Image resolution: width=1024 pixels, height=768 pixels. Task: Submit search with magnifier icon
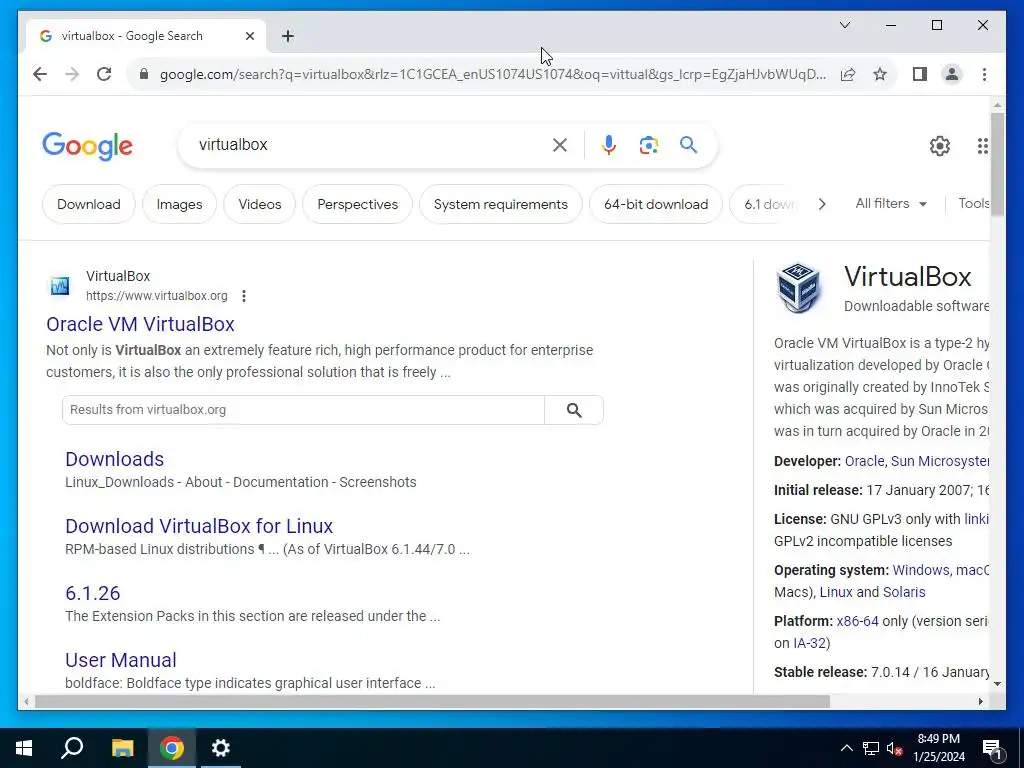coord(688,145)
